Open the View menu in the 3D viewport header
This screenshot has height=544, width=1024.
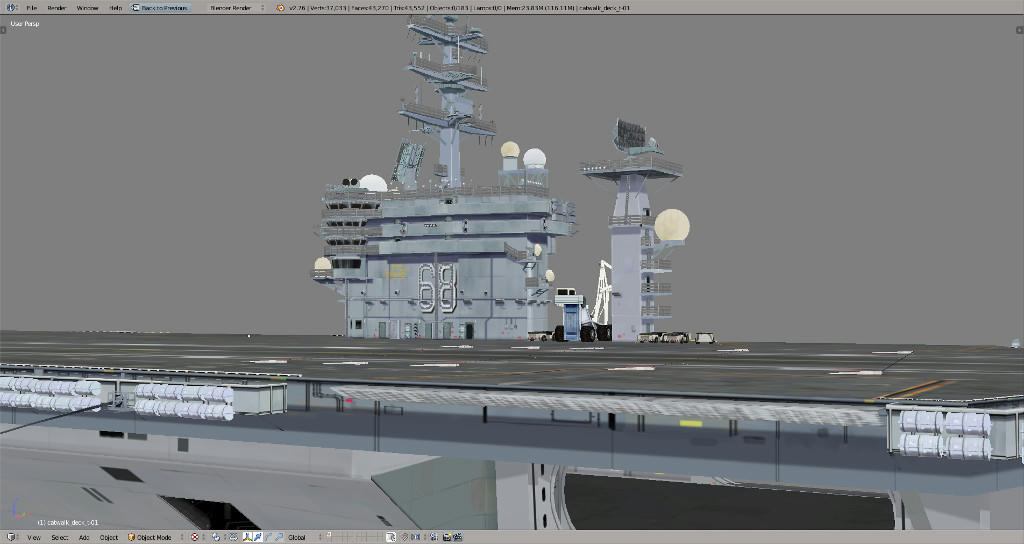click(34, 537)
